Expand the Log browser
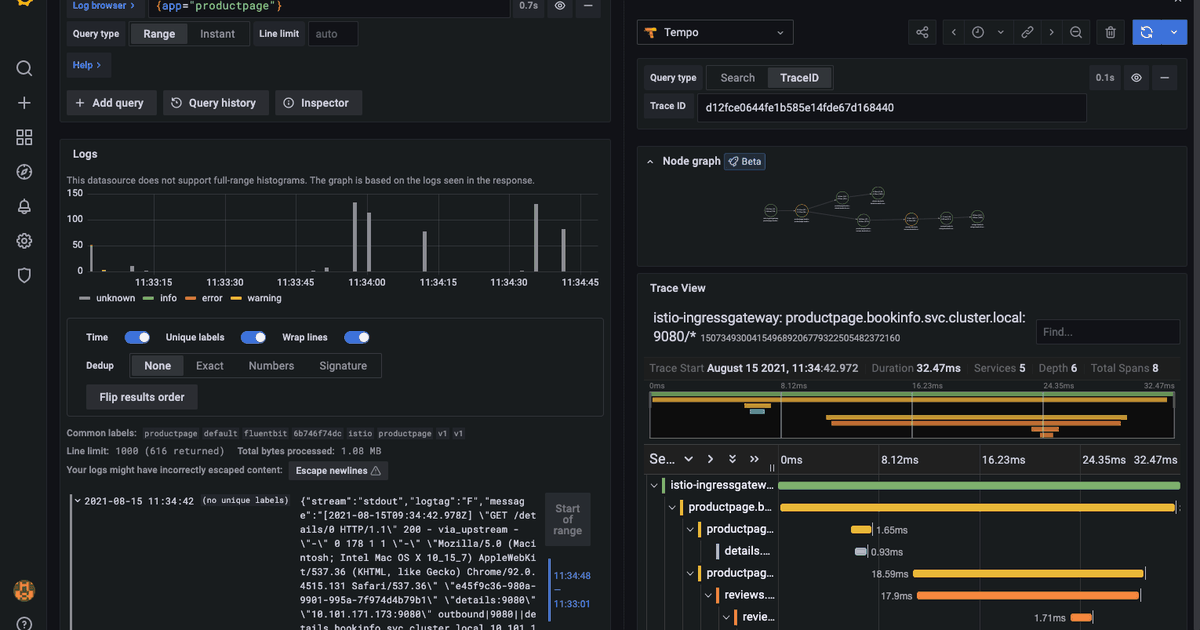1200x630 pixels. (x=103, y=6)
